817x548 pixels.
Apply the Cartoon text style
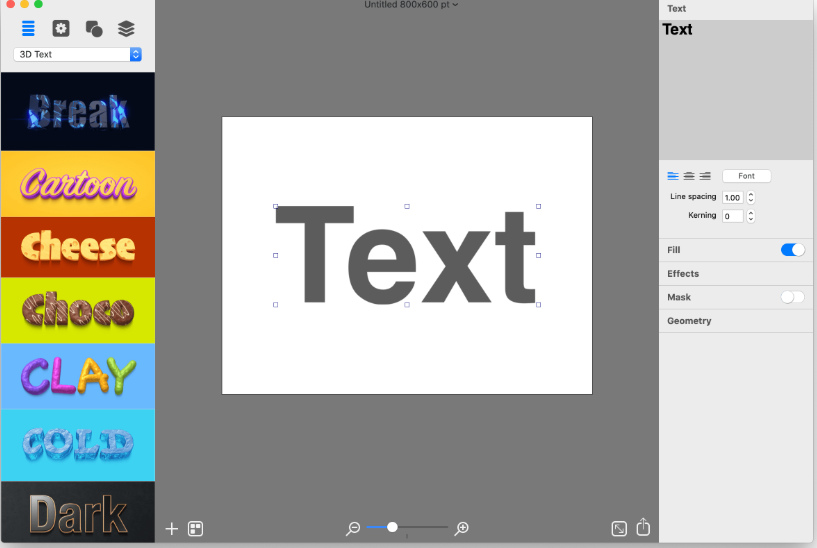click(78, 184)
